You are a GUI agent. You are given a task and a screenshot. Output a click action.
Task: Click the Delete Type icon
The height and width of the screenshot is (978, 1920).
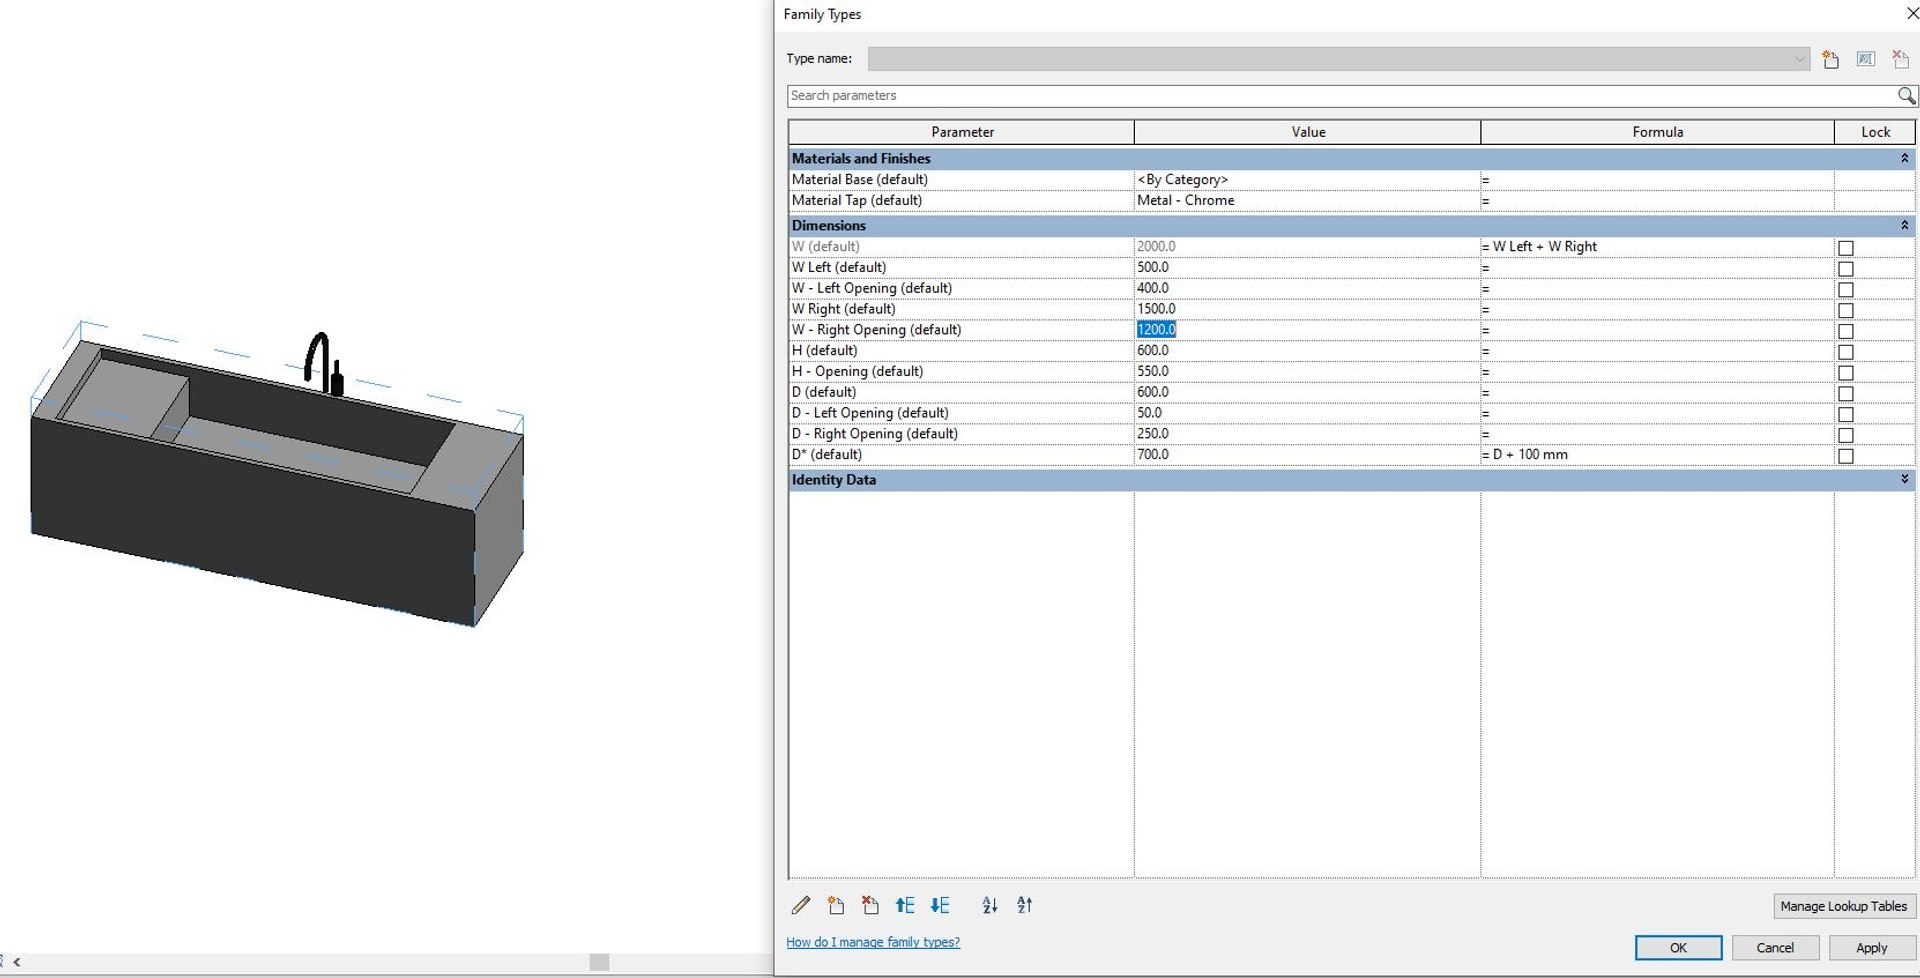(x=1900, y=59)
